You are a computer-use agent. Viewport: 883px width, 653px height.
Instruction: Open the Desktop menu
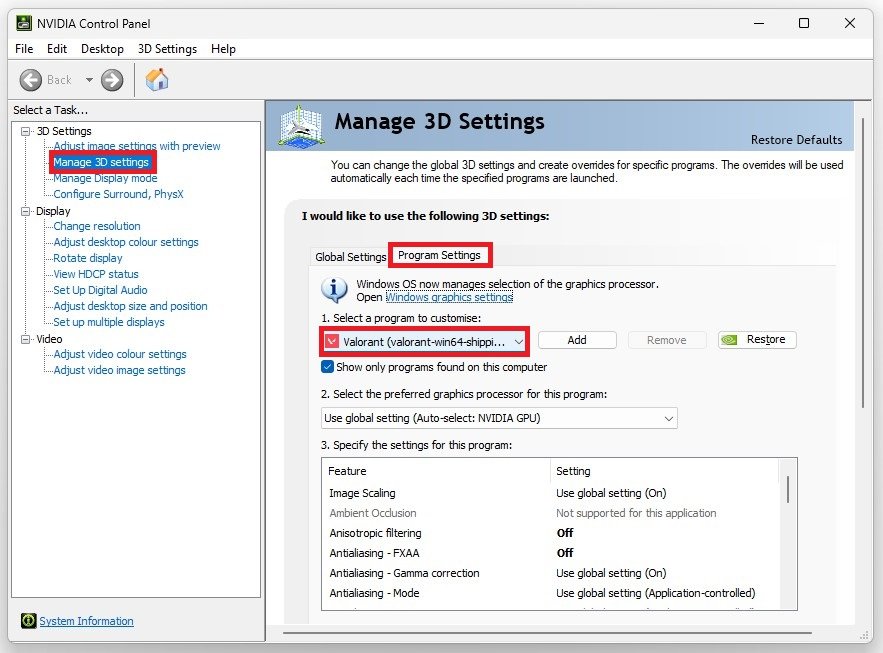click(x=102, y=49)
